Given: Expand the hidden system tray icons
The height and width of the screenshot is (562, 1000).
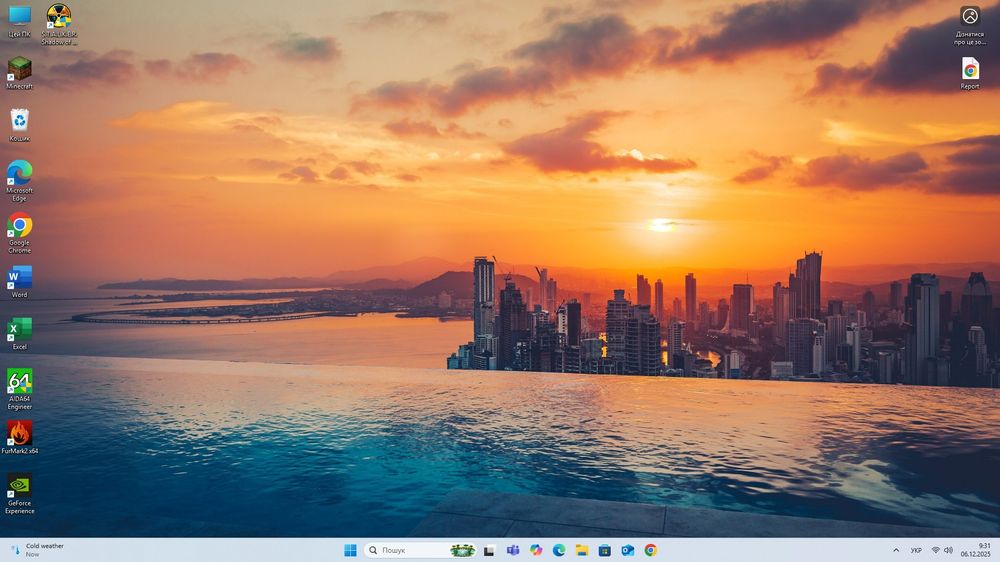Looking at the screenshot, I should [x=896, y=550].
